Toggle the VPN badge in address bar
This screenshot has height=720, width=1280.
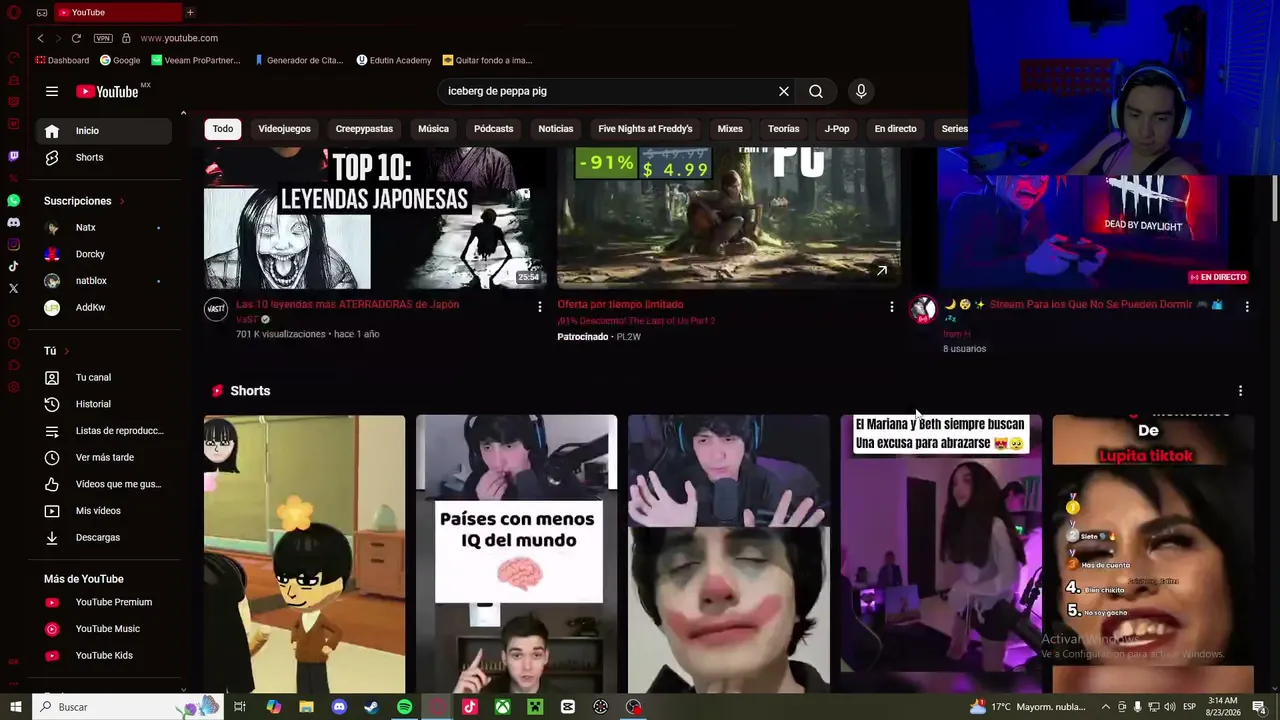tap(103, 38)
